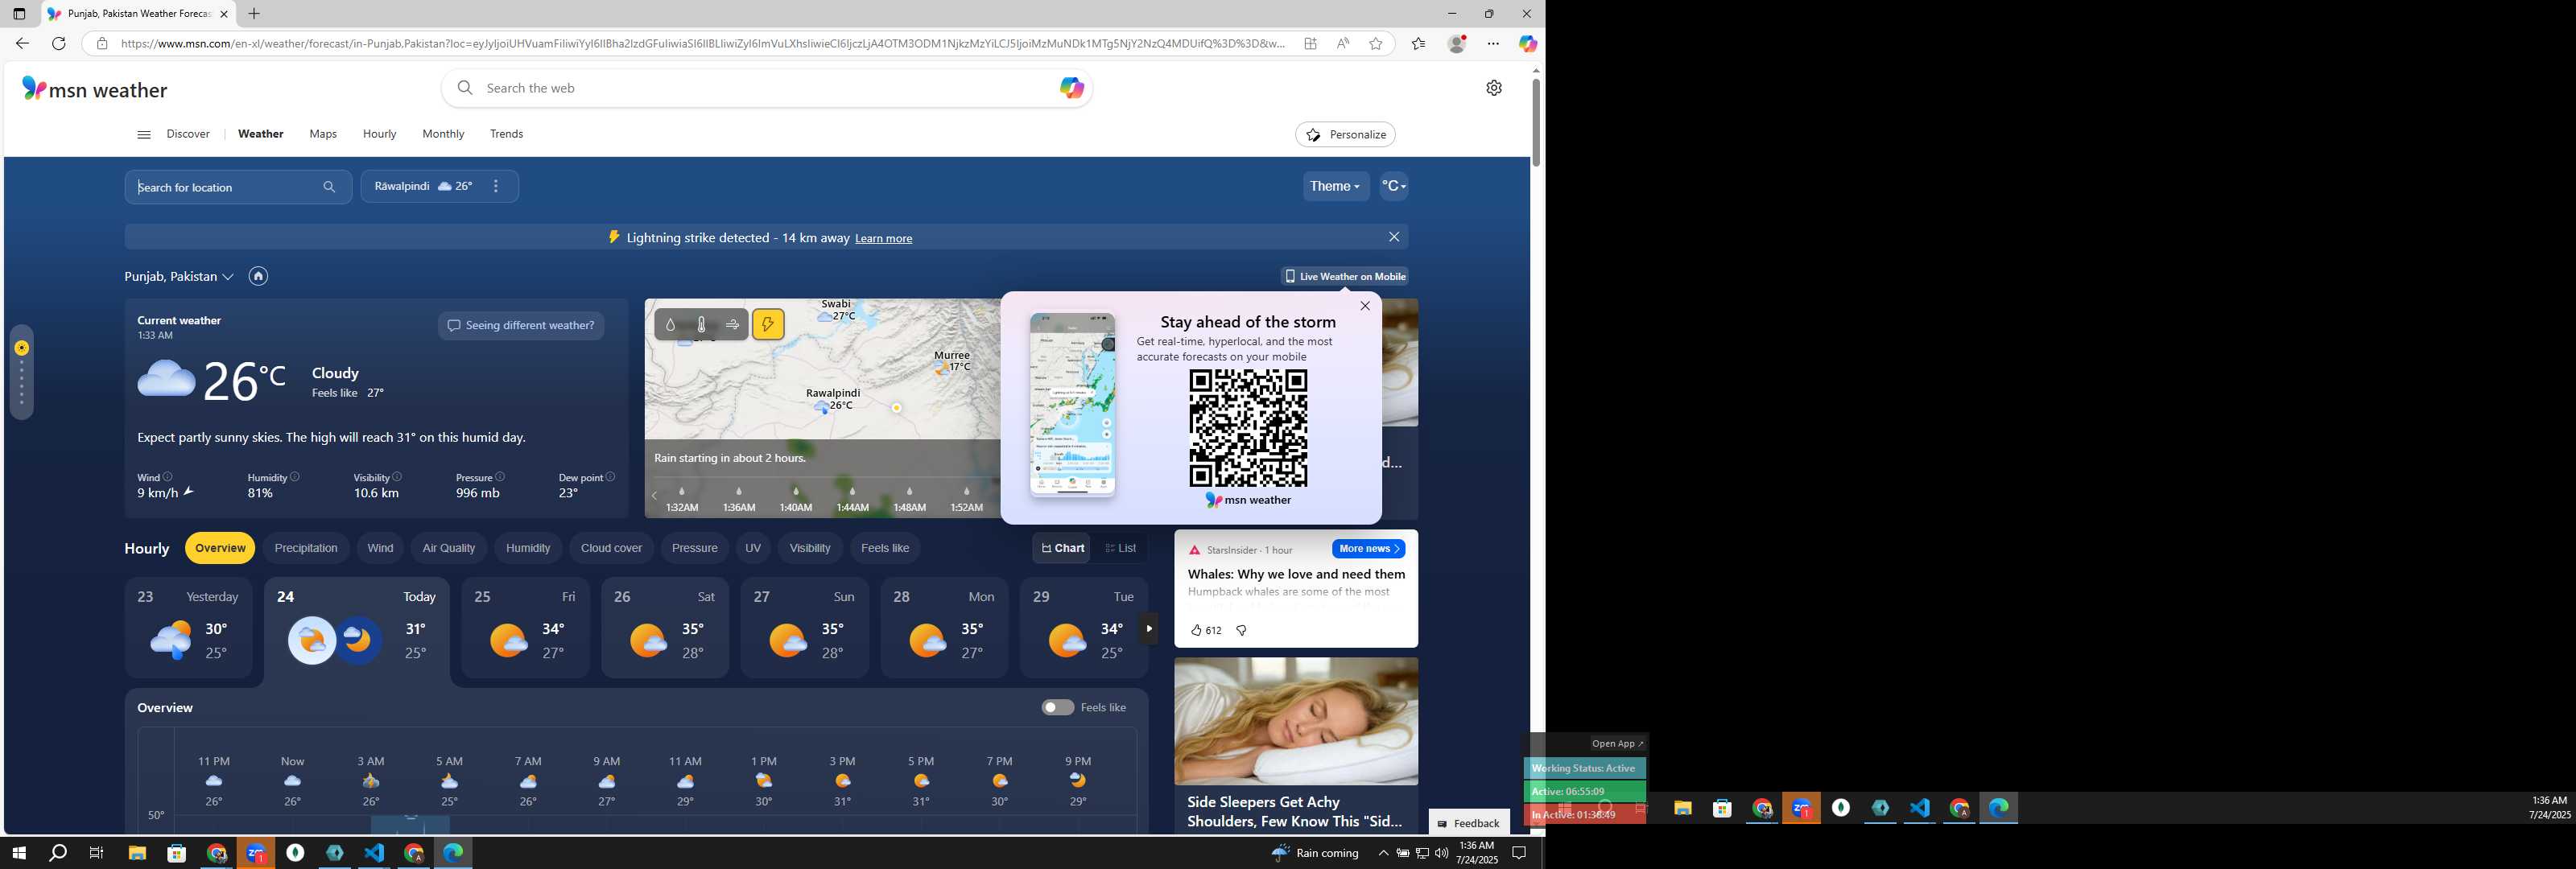Screen dimensions: 2576x869
Task: Select Fri 25 forecast card
Action: click(525, 628)
